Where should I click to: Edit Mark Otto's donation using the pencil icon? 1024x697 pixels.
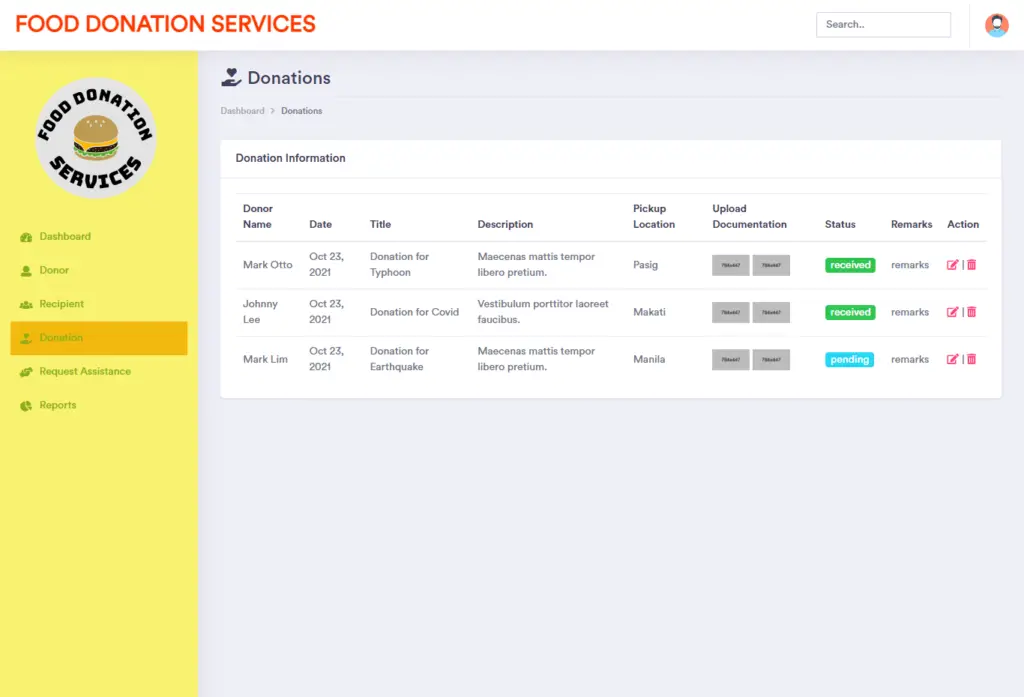(952, 264)
